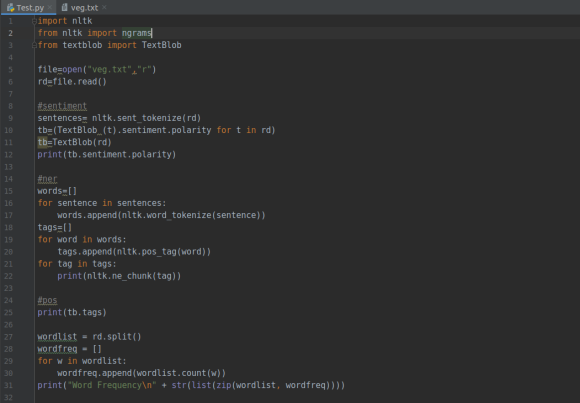This screenshot has height=403, width=580.
Task: Click the #ner comment line
Action: pyautogui.click(x=47, y=179)
